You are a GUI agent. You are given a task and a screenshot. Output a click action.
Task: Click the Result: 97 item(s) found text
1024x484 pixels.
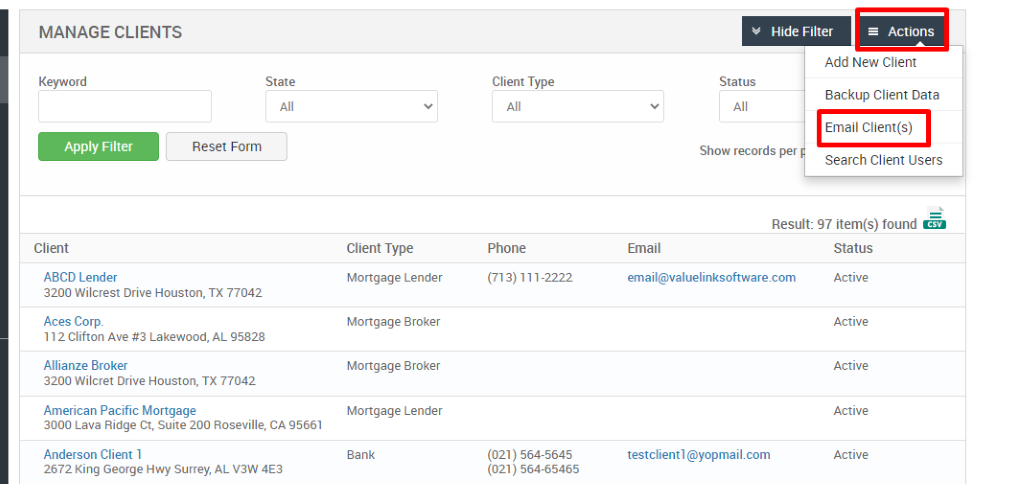pos(844,224)
